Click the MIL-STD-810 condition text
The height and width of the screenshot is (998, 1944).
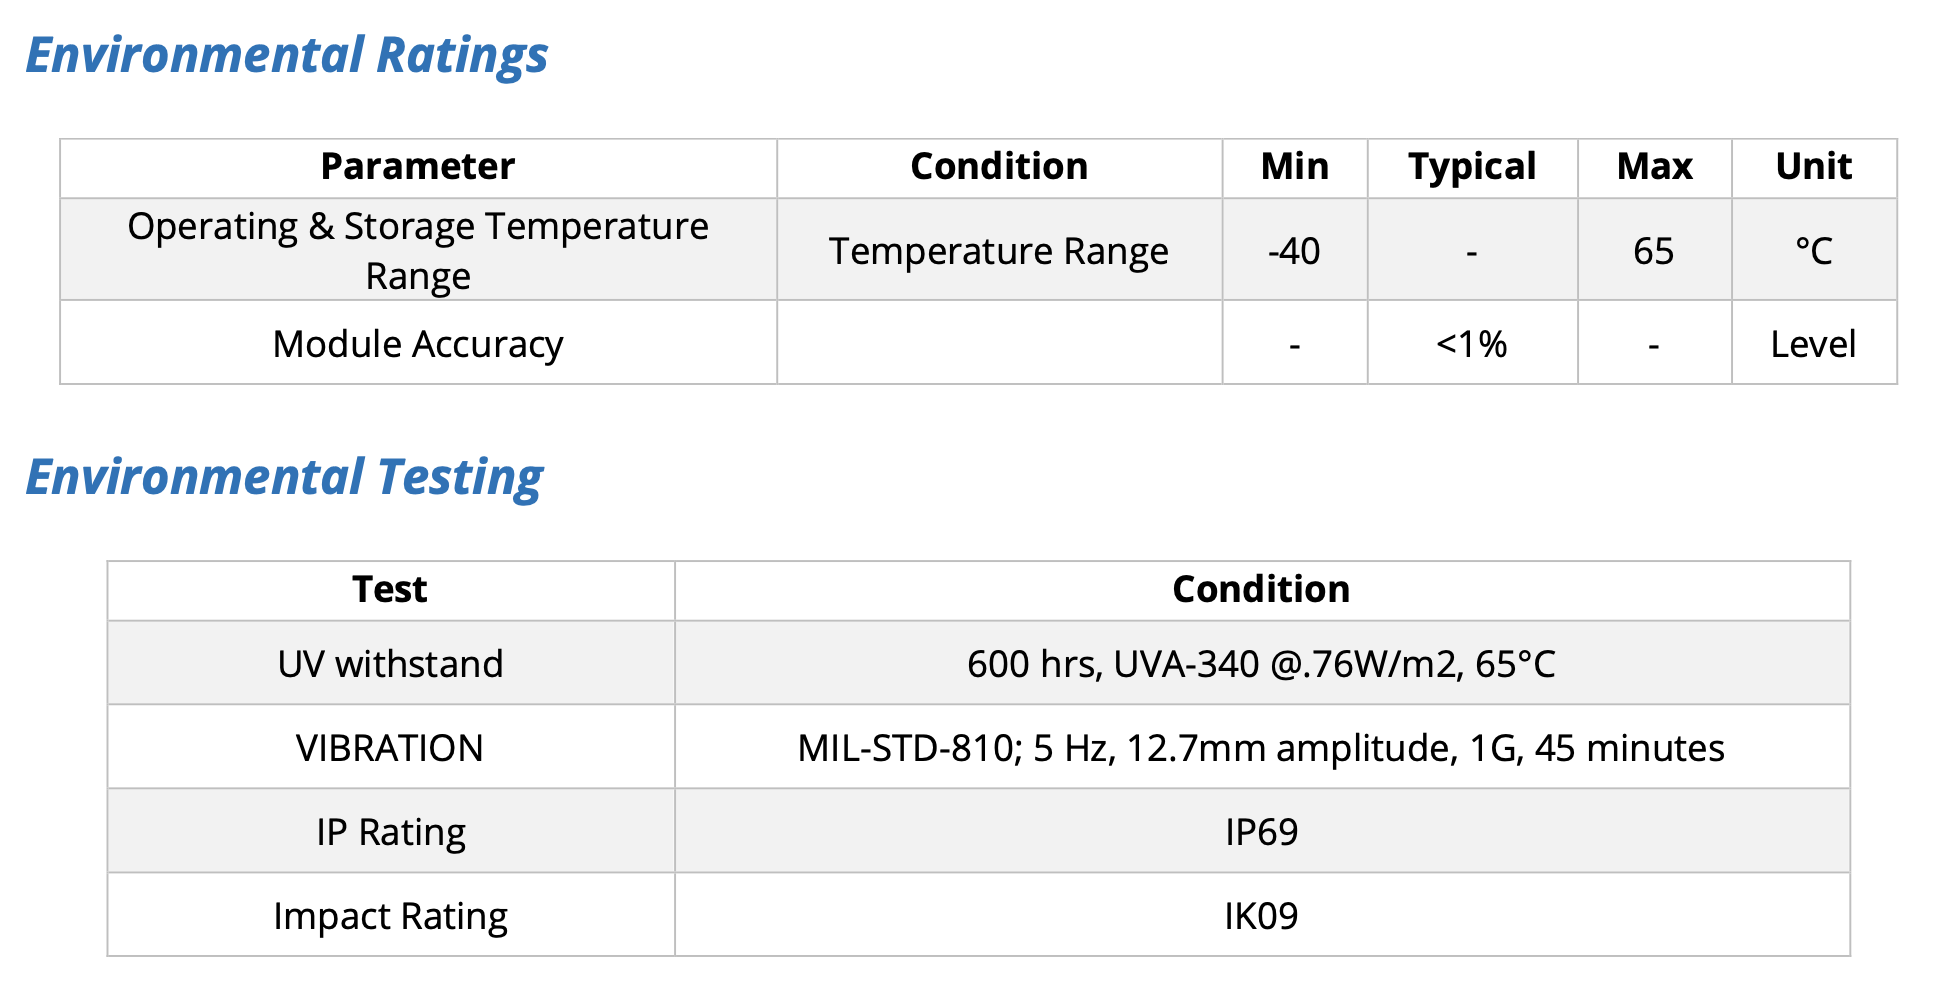1261,748
